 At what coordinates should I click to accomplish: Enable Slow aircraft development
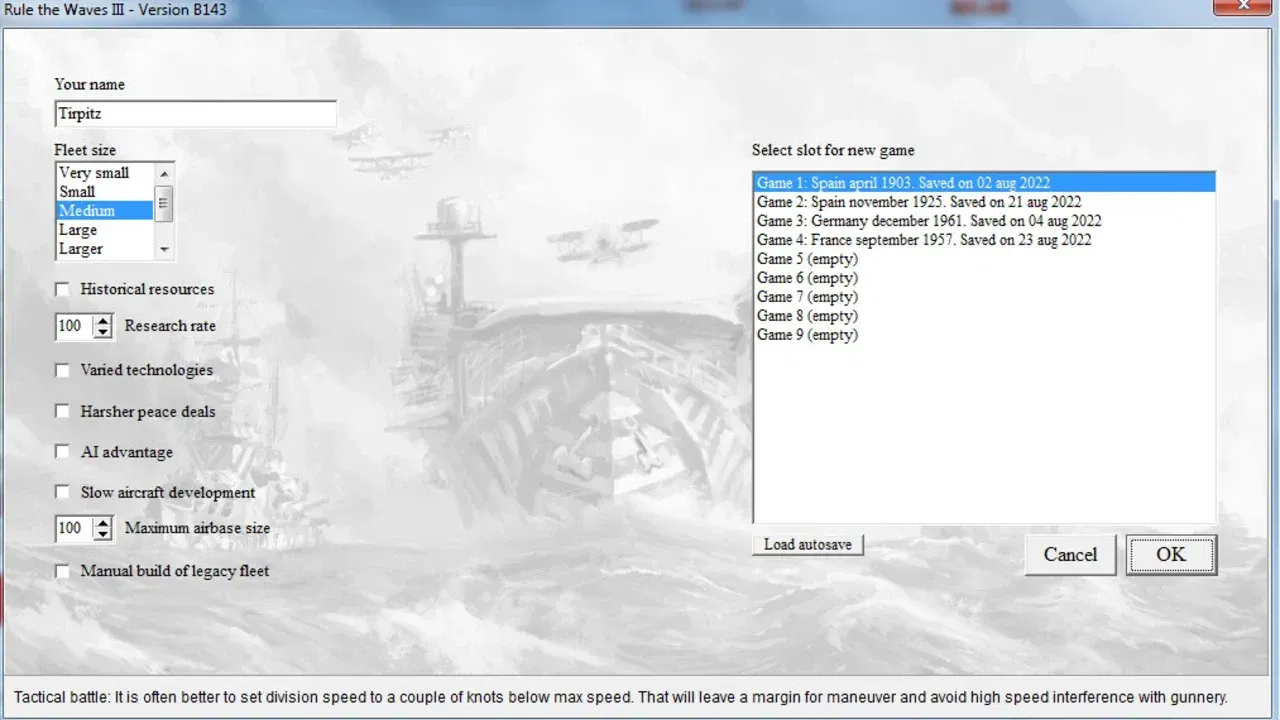(x=62, y=492)
